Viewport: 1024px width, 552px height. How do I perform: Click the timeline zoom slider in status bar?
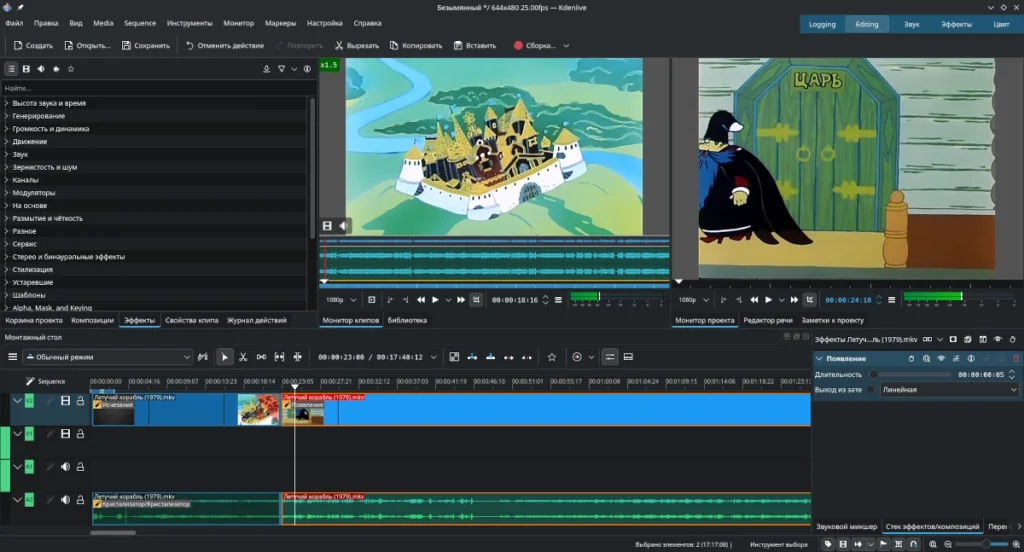tap(982, 544)
